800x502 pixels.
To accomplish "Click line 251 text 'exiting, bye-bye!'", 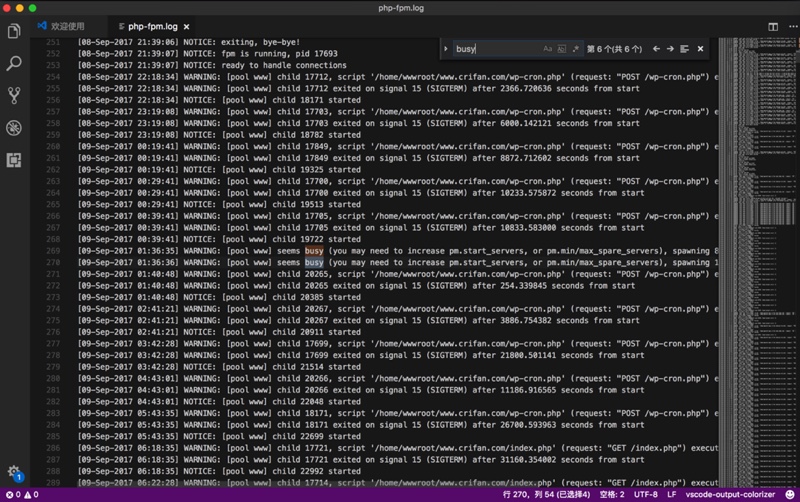I will point(261,42).
